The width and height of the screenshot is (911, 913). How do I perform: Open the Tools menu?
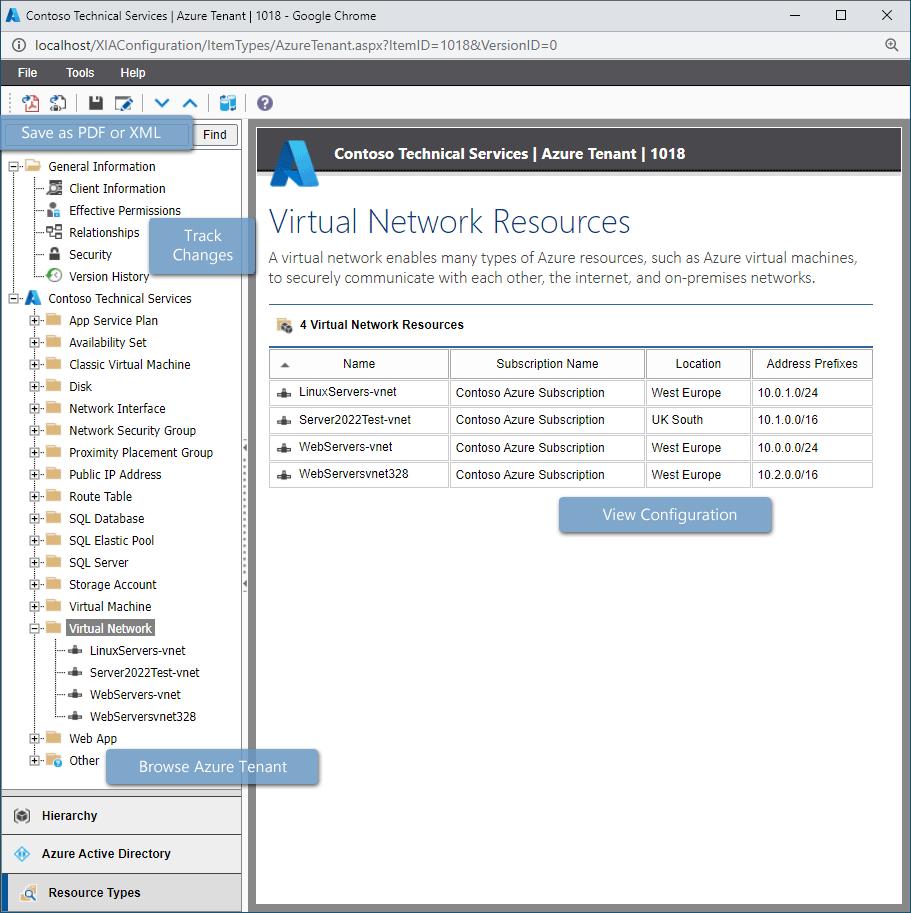[80, 73]
